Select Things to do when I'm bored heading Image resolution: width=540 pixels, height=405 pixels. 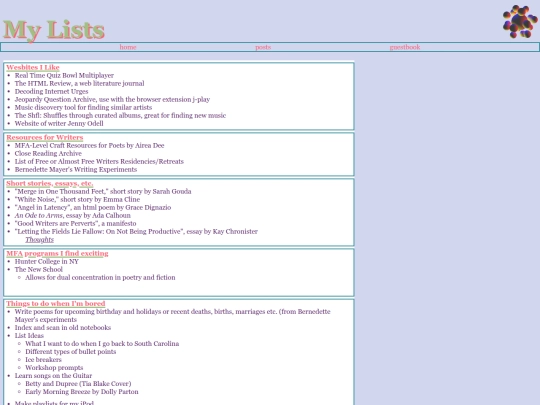55,304
